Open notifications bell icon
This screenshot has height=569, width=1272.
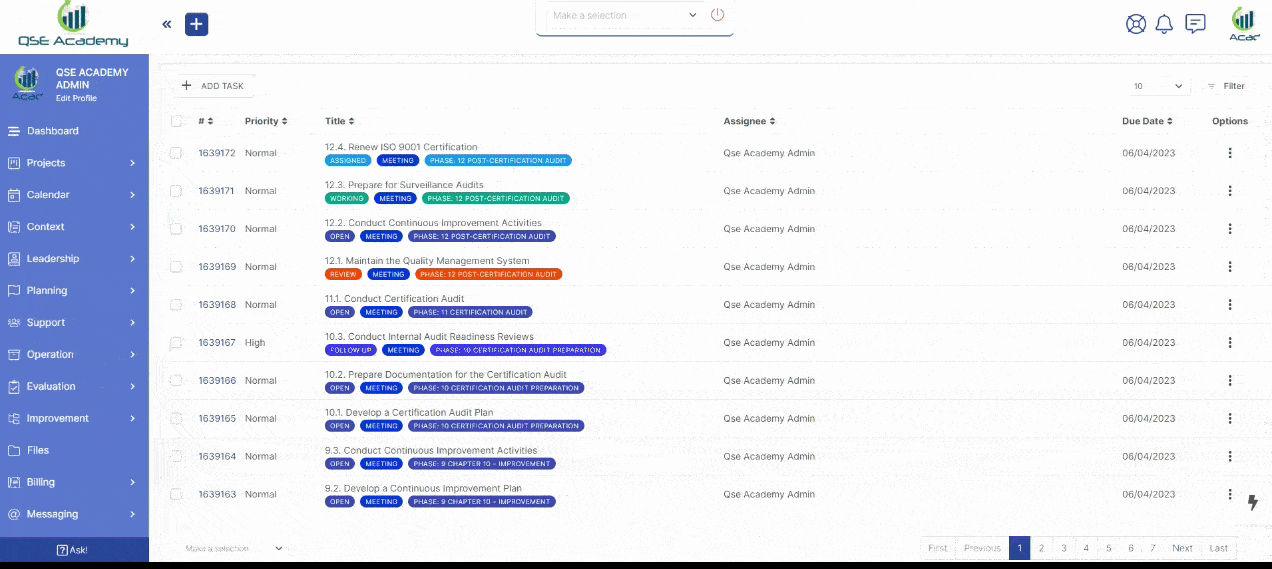[1164, 24]
